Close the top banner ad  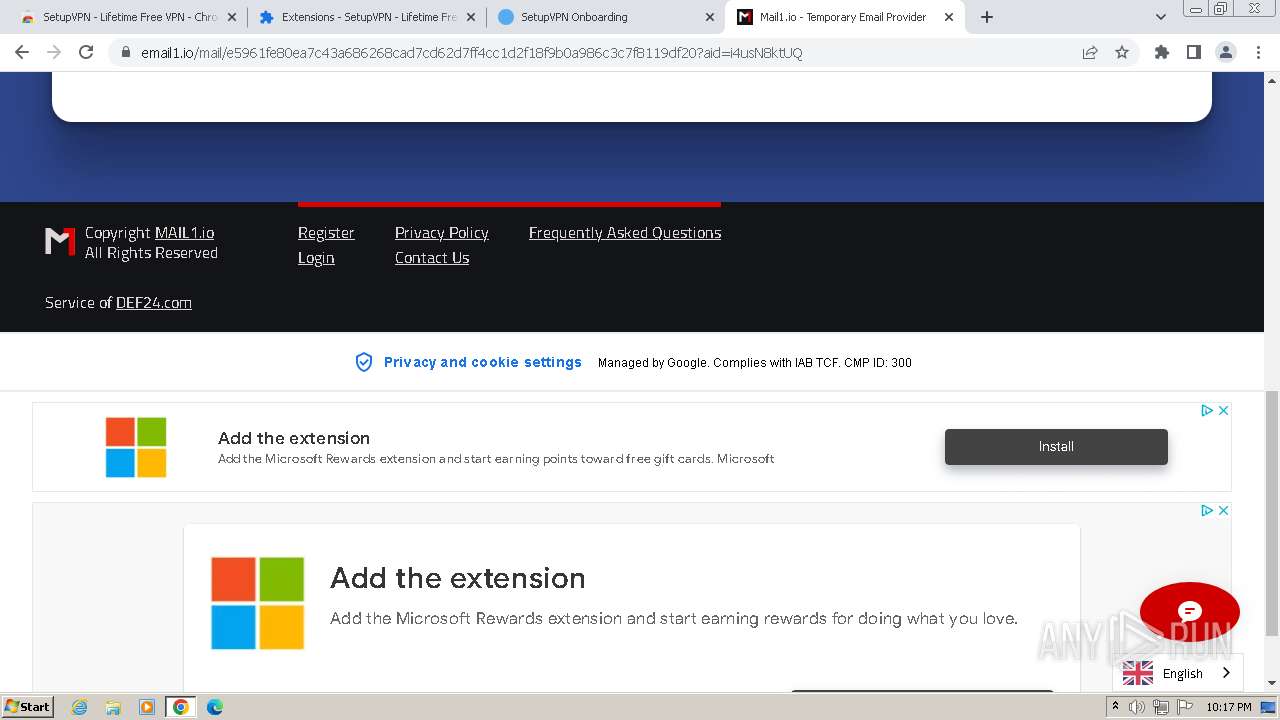tap(1223, 410)
